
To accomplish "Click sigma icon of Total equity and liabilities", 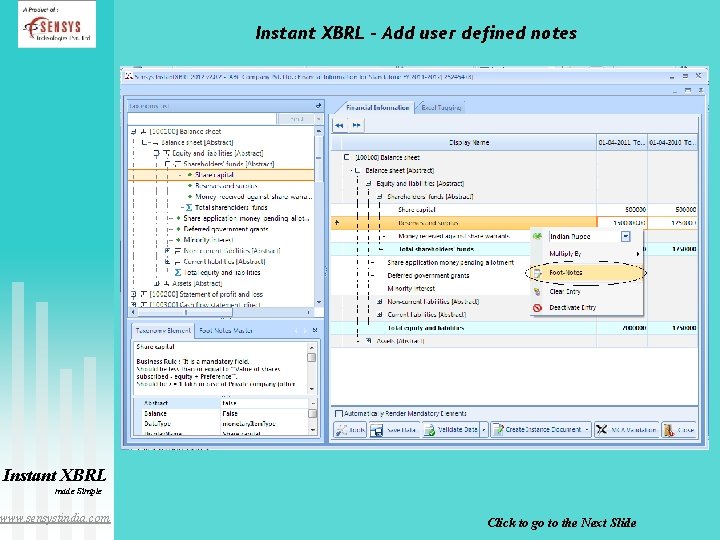I will pyautogui.click(x=178, y=273).
